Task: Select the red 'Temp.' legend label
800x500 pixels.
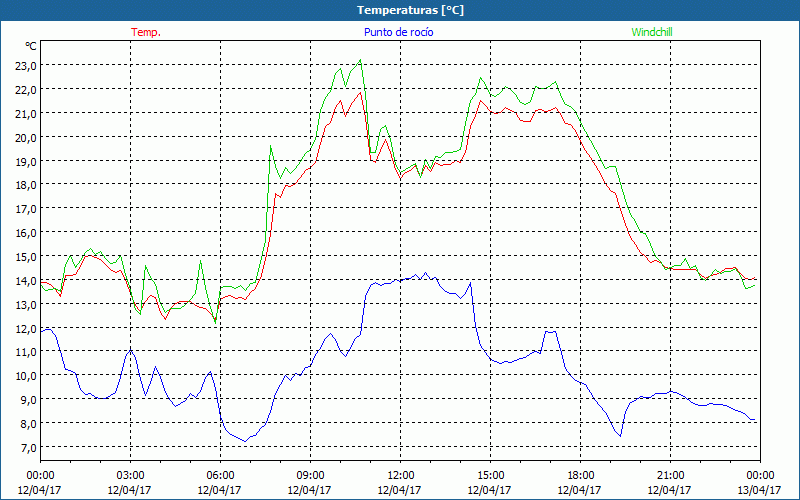Action: coord(146,32)
